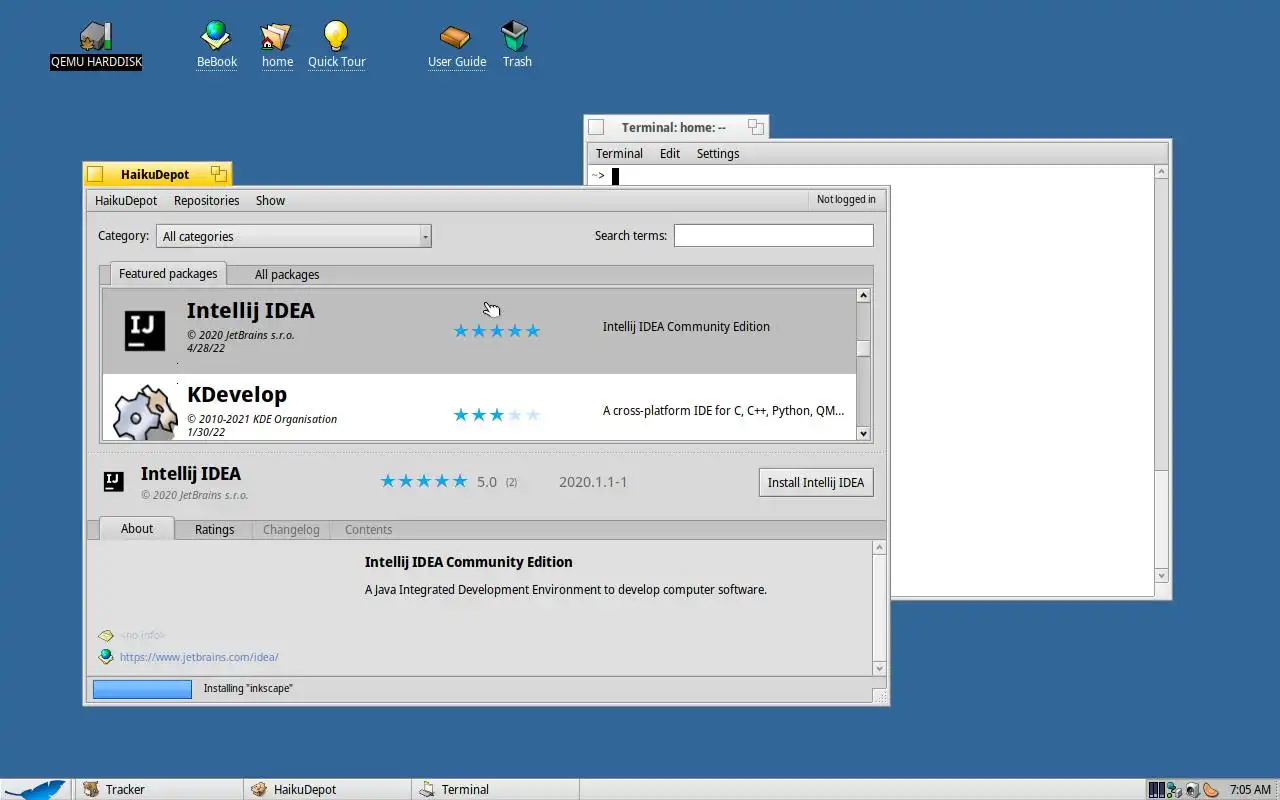Click the Intellij IDEA five-star rating in list
1280x800 pixels.
(x=497, y=330)
